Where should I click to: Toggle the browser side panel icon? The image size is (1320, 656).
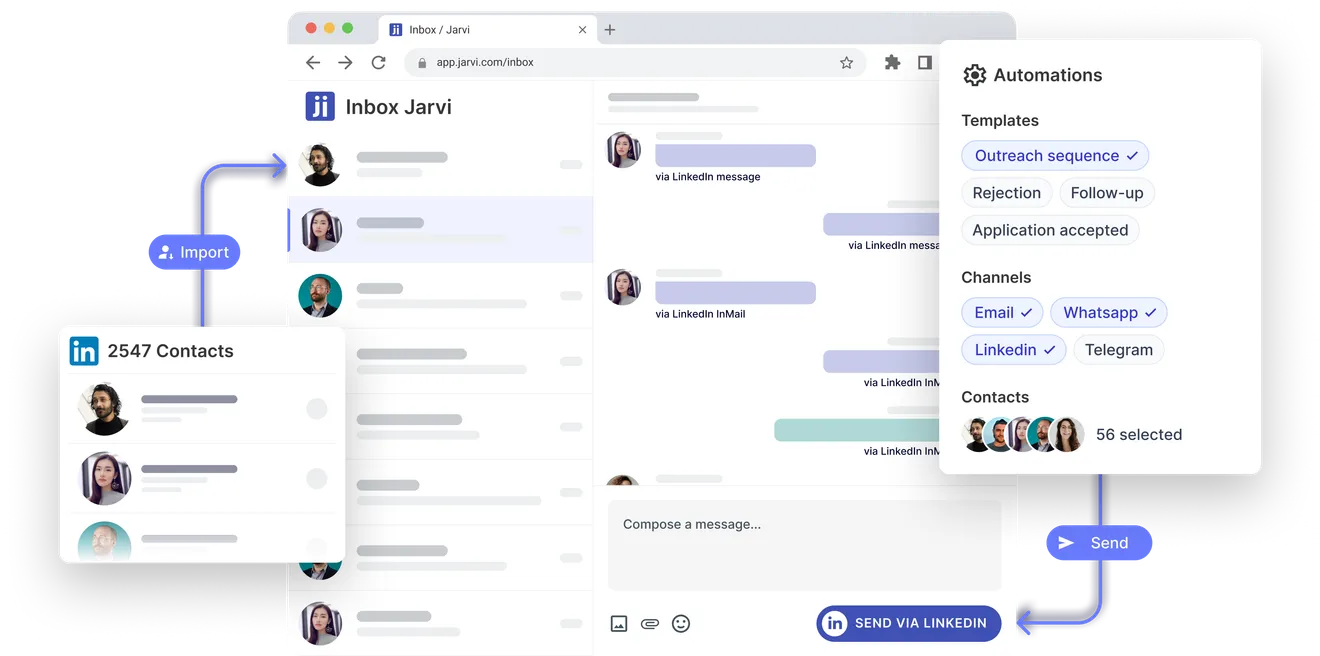(925, 62)
